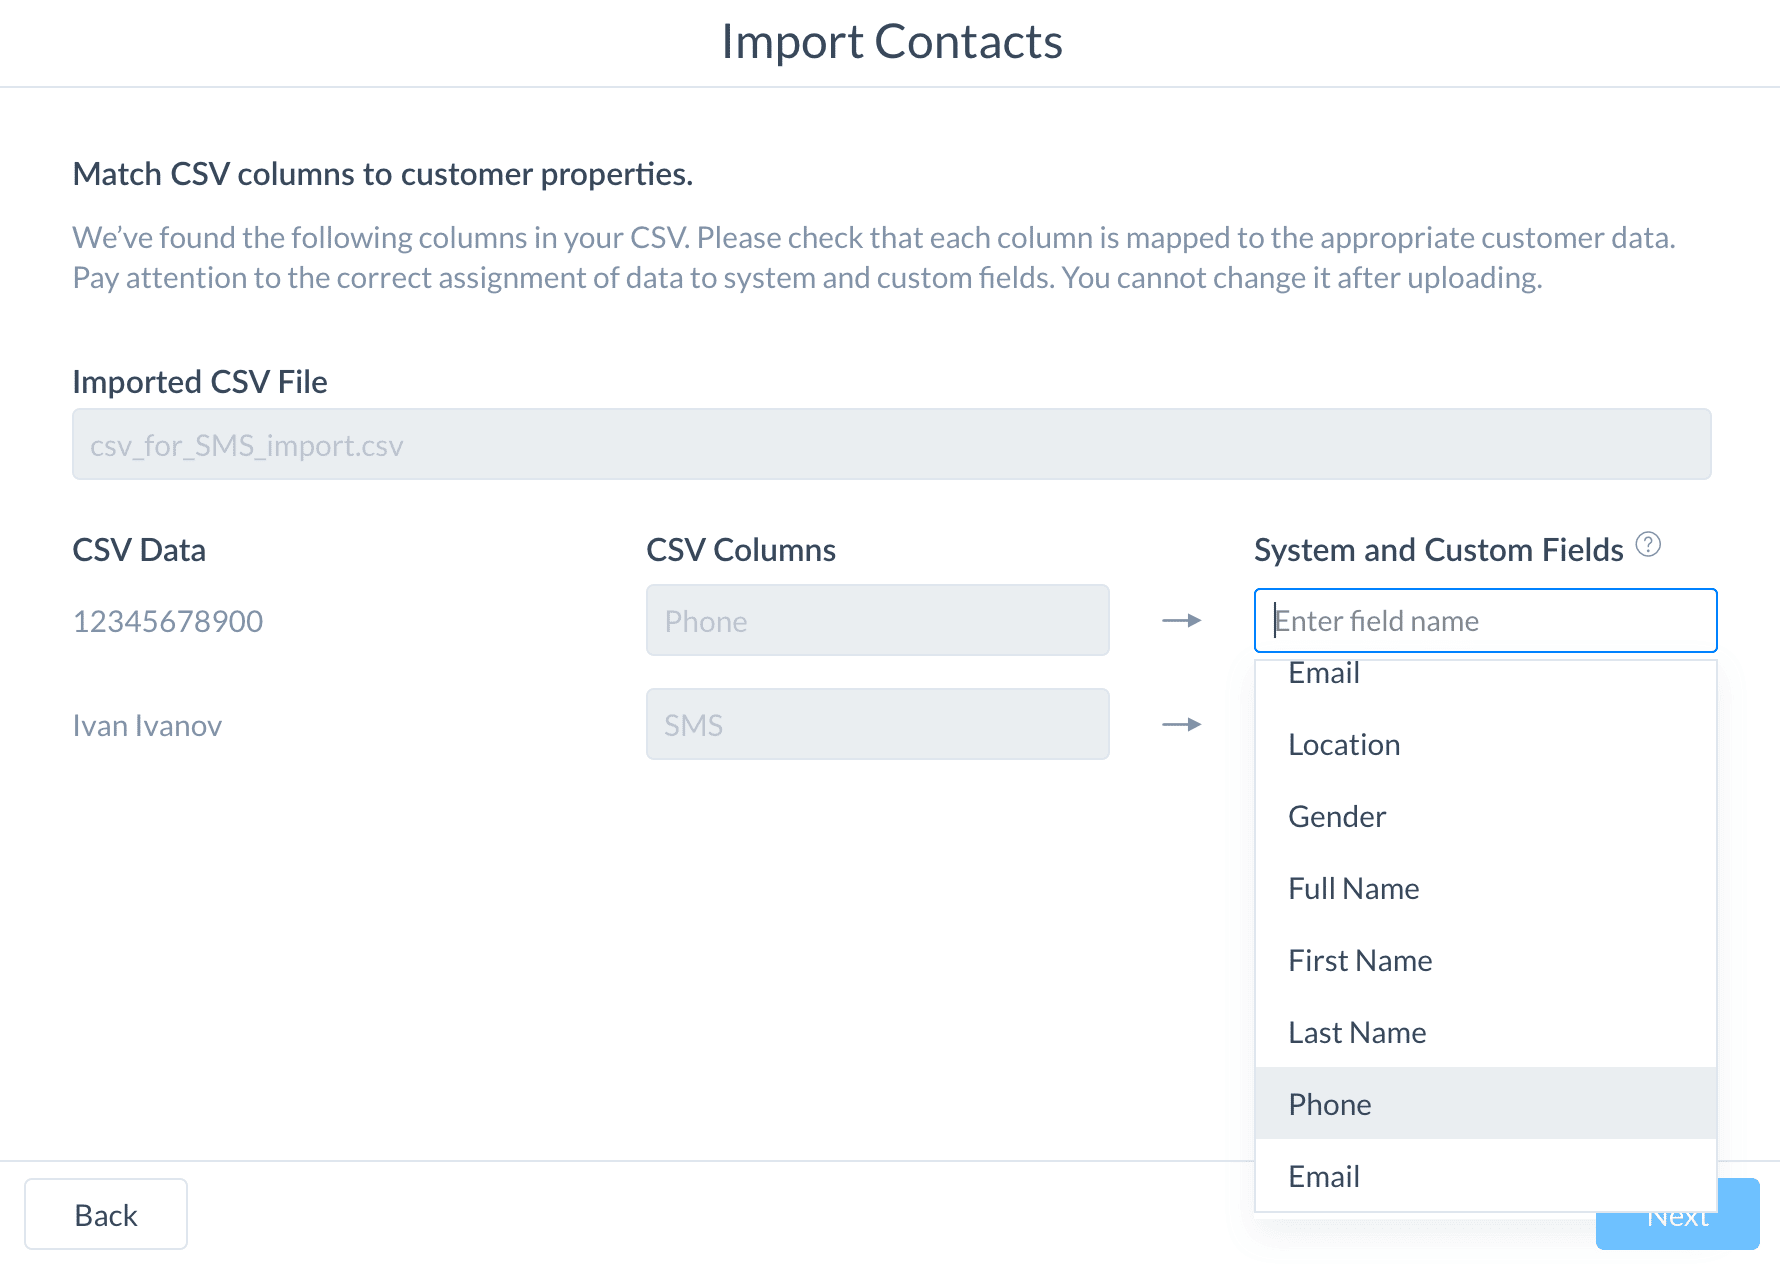Choose First Name from the list

coord(1486,960)
